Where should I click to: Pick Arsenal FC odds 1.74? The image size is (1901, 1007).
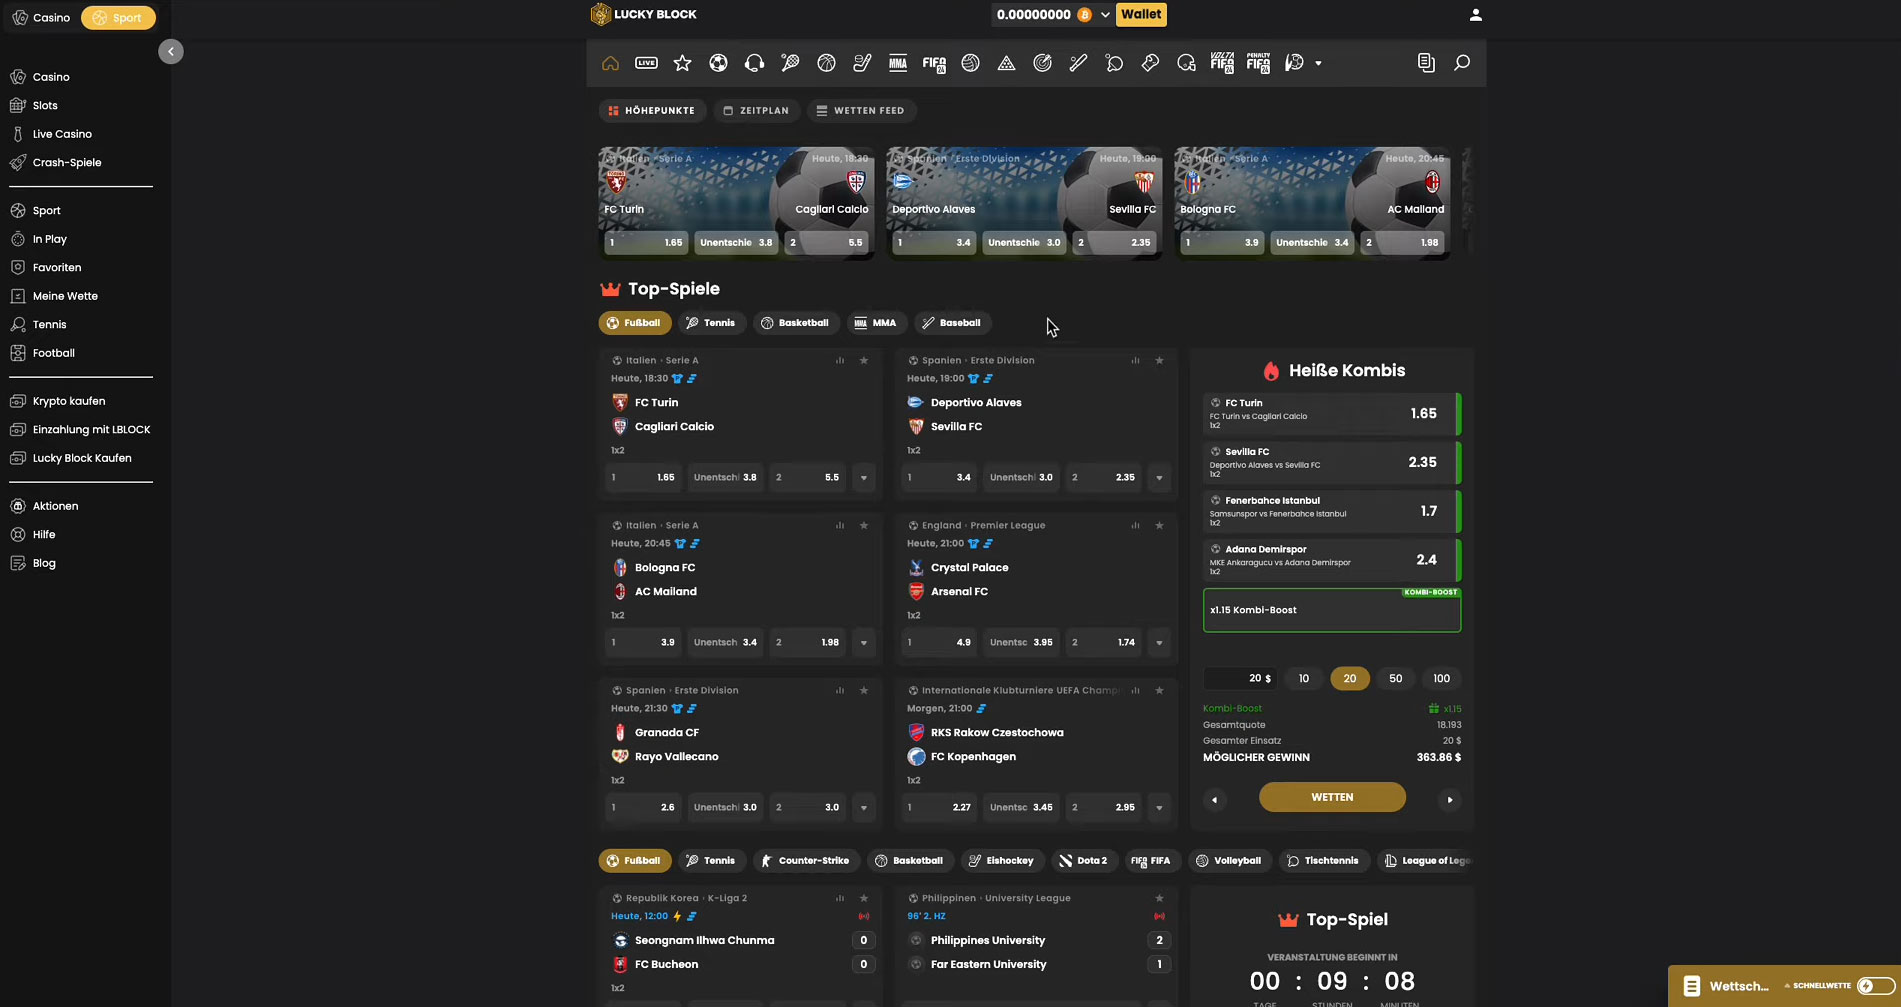pos(1104,643)
